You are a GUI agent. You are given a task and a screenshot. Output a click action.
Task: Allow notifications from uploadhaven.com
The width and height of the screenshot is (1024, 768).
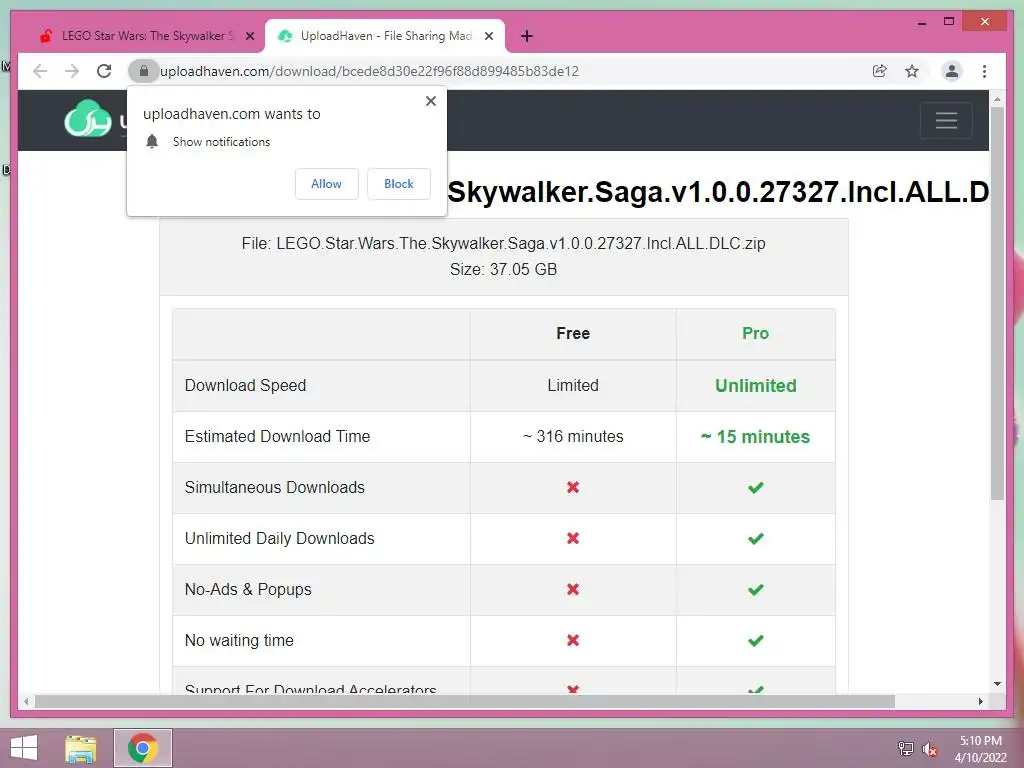[327, 184]
